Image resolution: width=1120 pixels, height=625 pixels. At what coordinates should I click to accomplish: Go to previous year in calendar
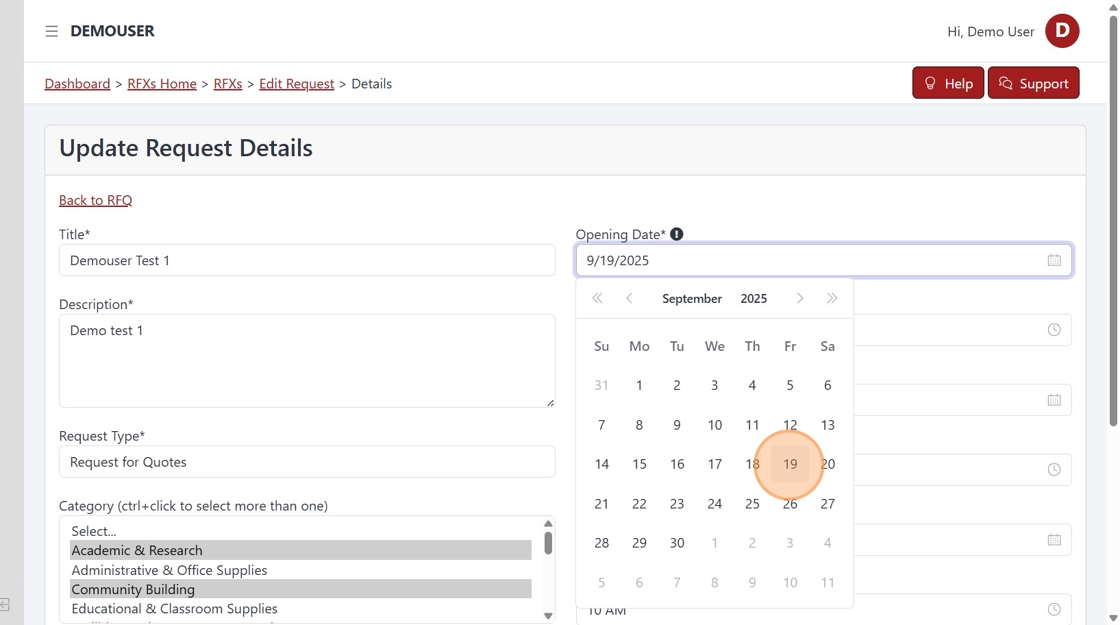pos(597,298)
